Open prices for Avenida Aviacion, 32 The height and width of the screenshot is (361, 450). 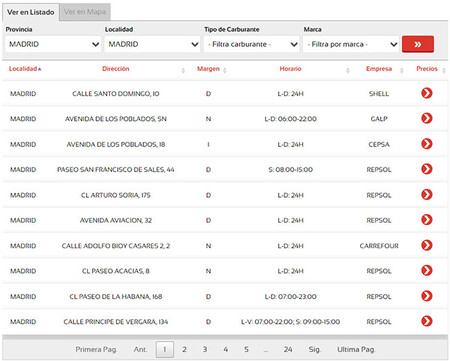point(427,220)
